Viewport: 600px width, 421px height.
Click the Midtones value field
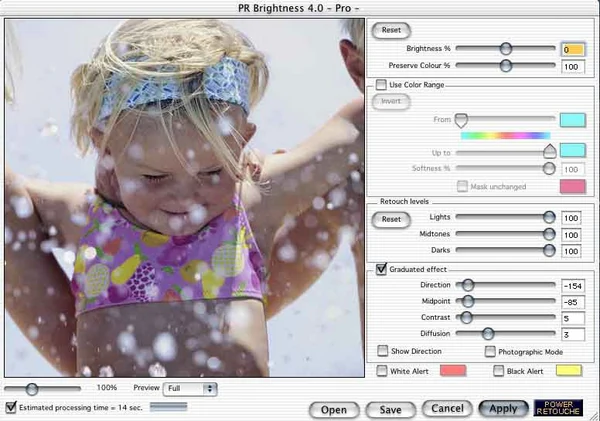[x=571, y=235]
